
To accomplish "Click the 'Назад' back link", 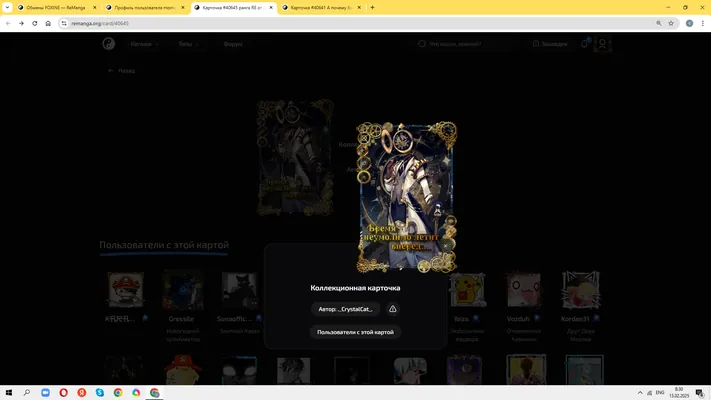I will coord(122,71).
